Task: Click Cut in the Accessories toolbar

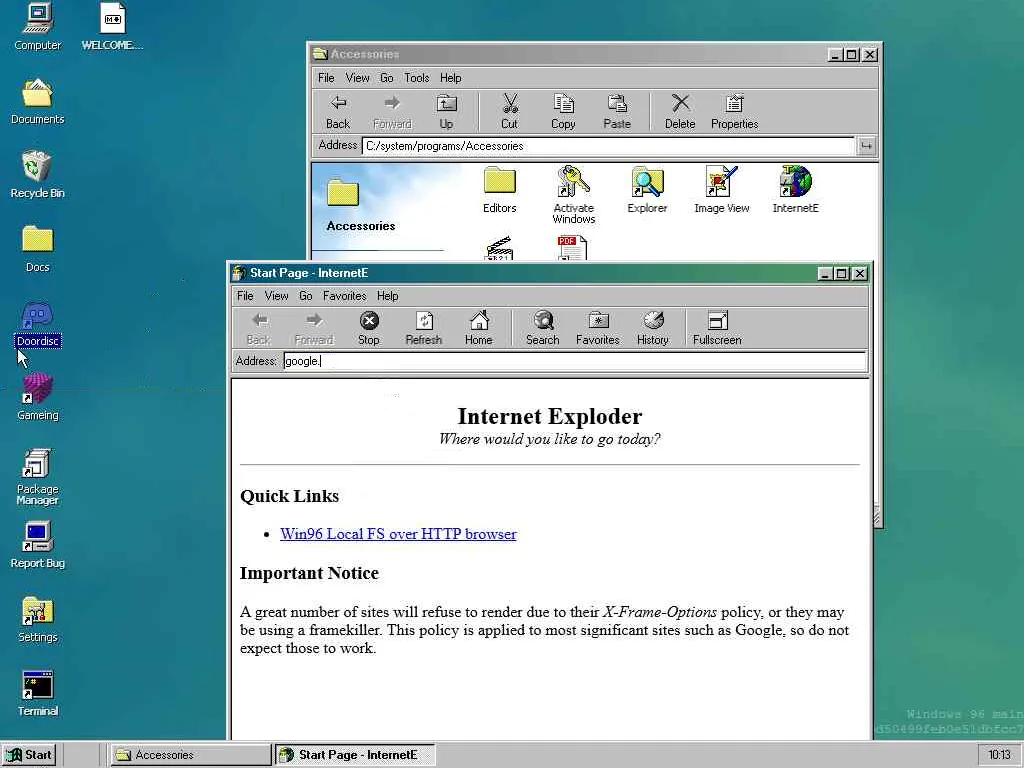Action: pyautogui.click(x=509, y=112)
